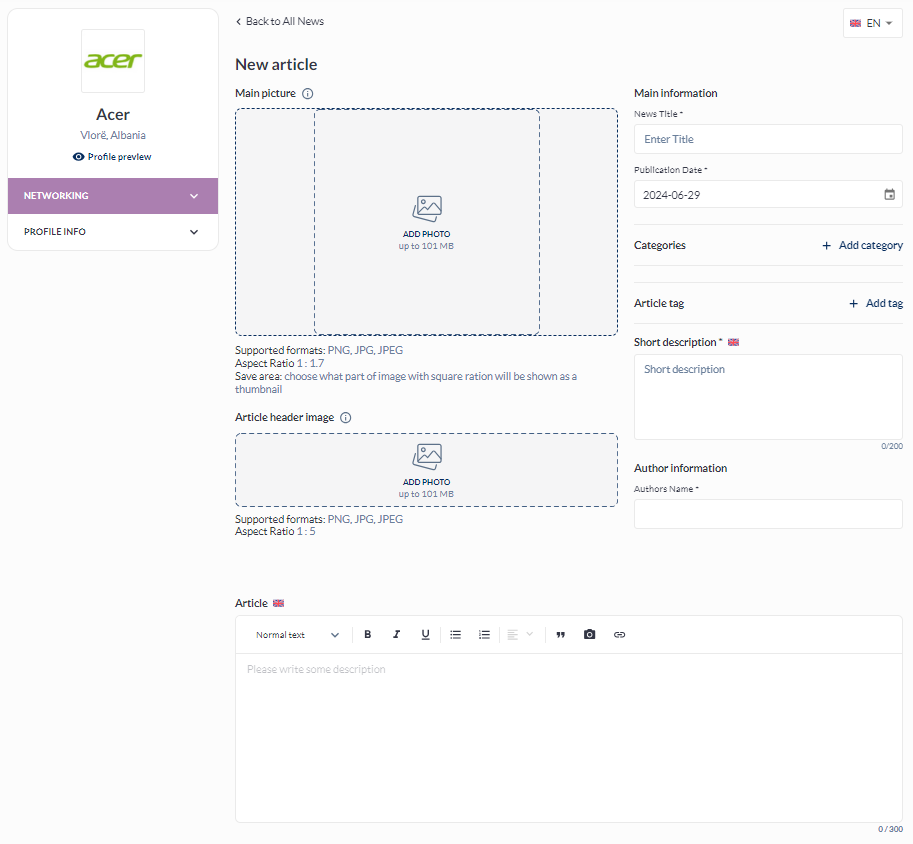Insert a hyperlink in the article
The width and height of the screenshot is (913, 844).
619,635
